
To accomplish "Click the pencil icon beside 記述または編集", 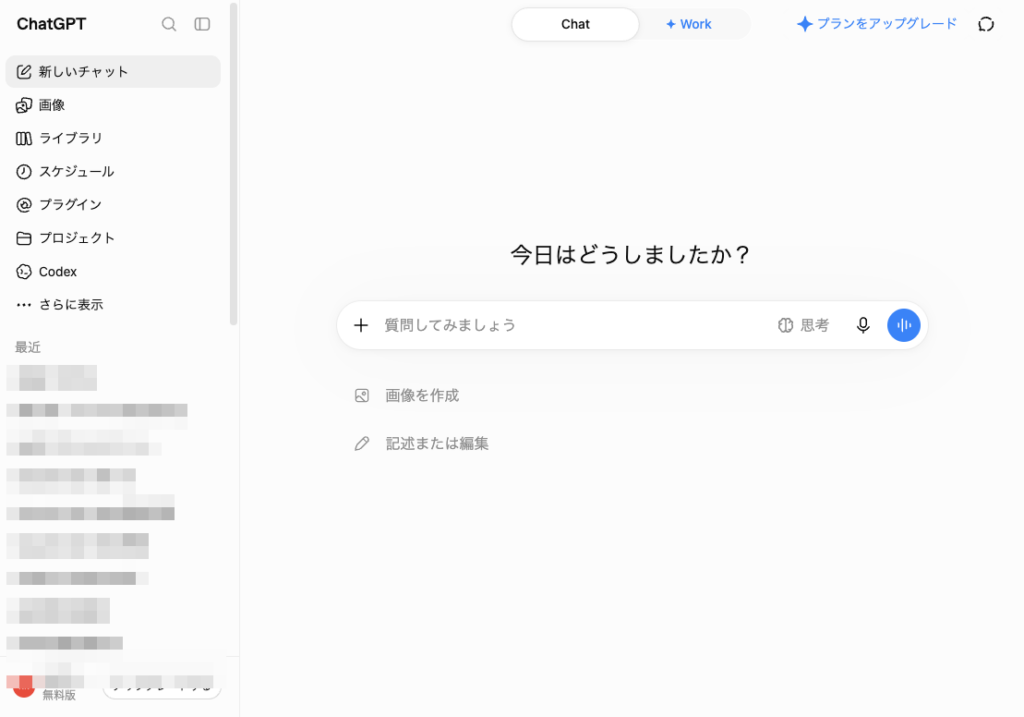I will tap(362, 444).
